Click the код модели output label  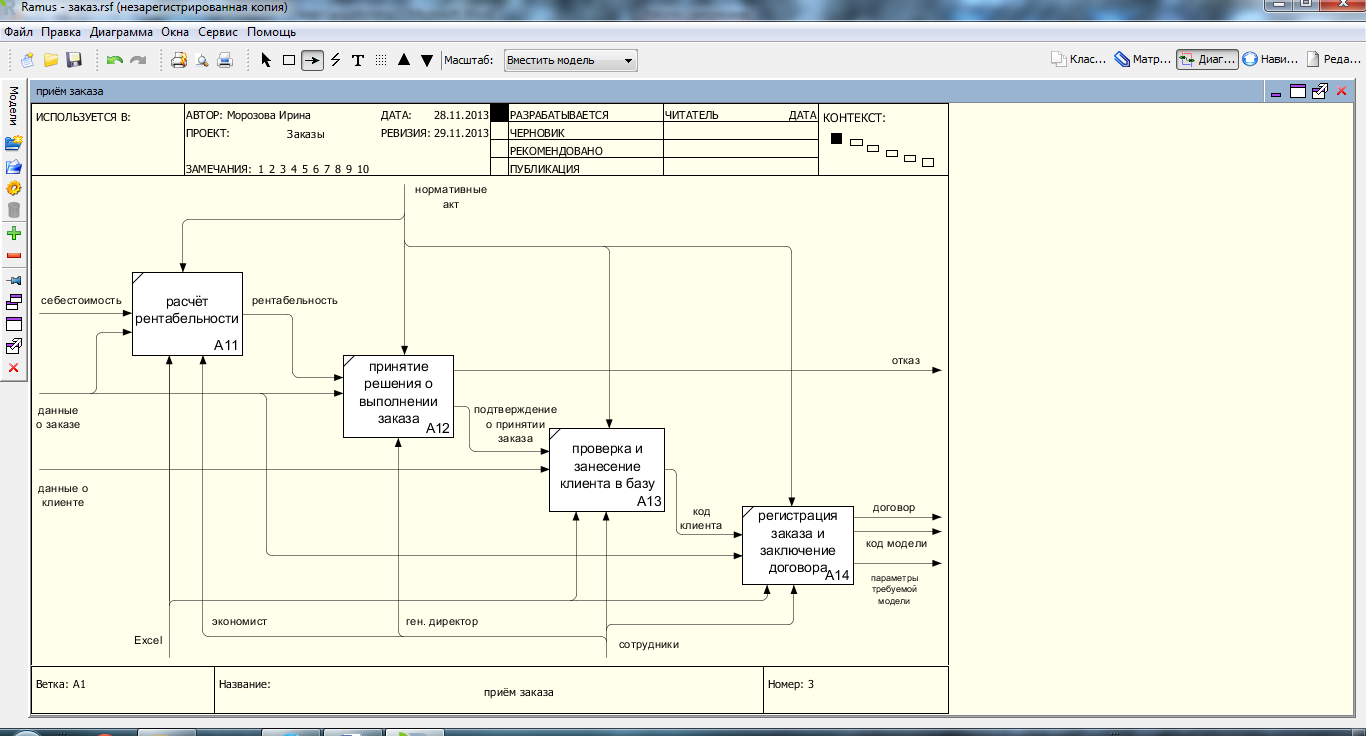point(896,543)
